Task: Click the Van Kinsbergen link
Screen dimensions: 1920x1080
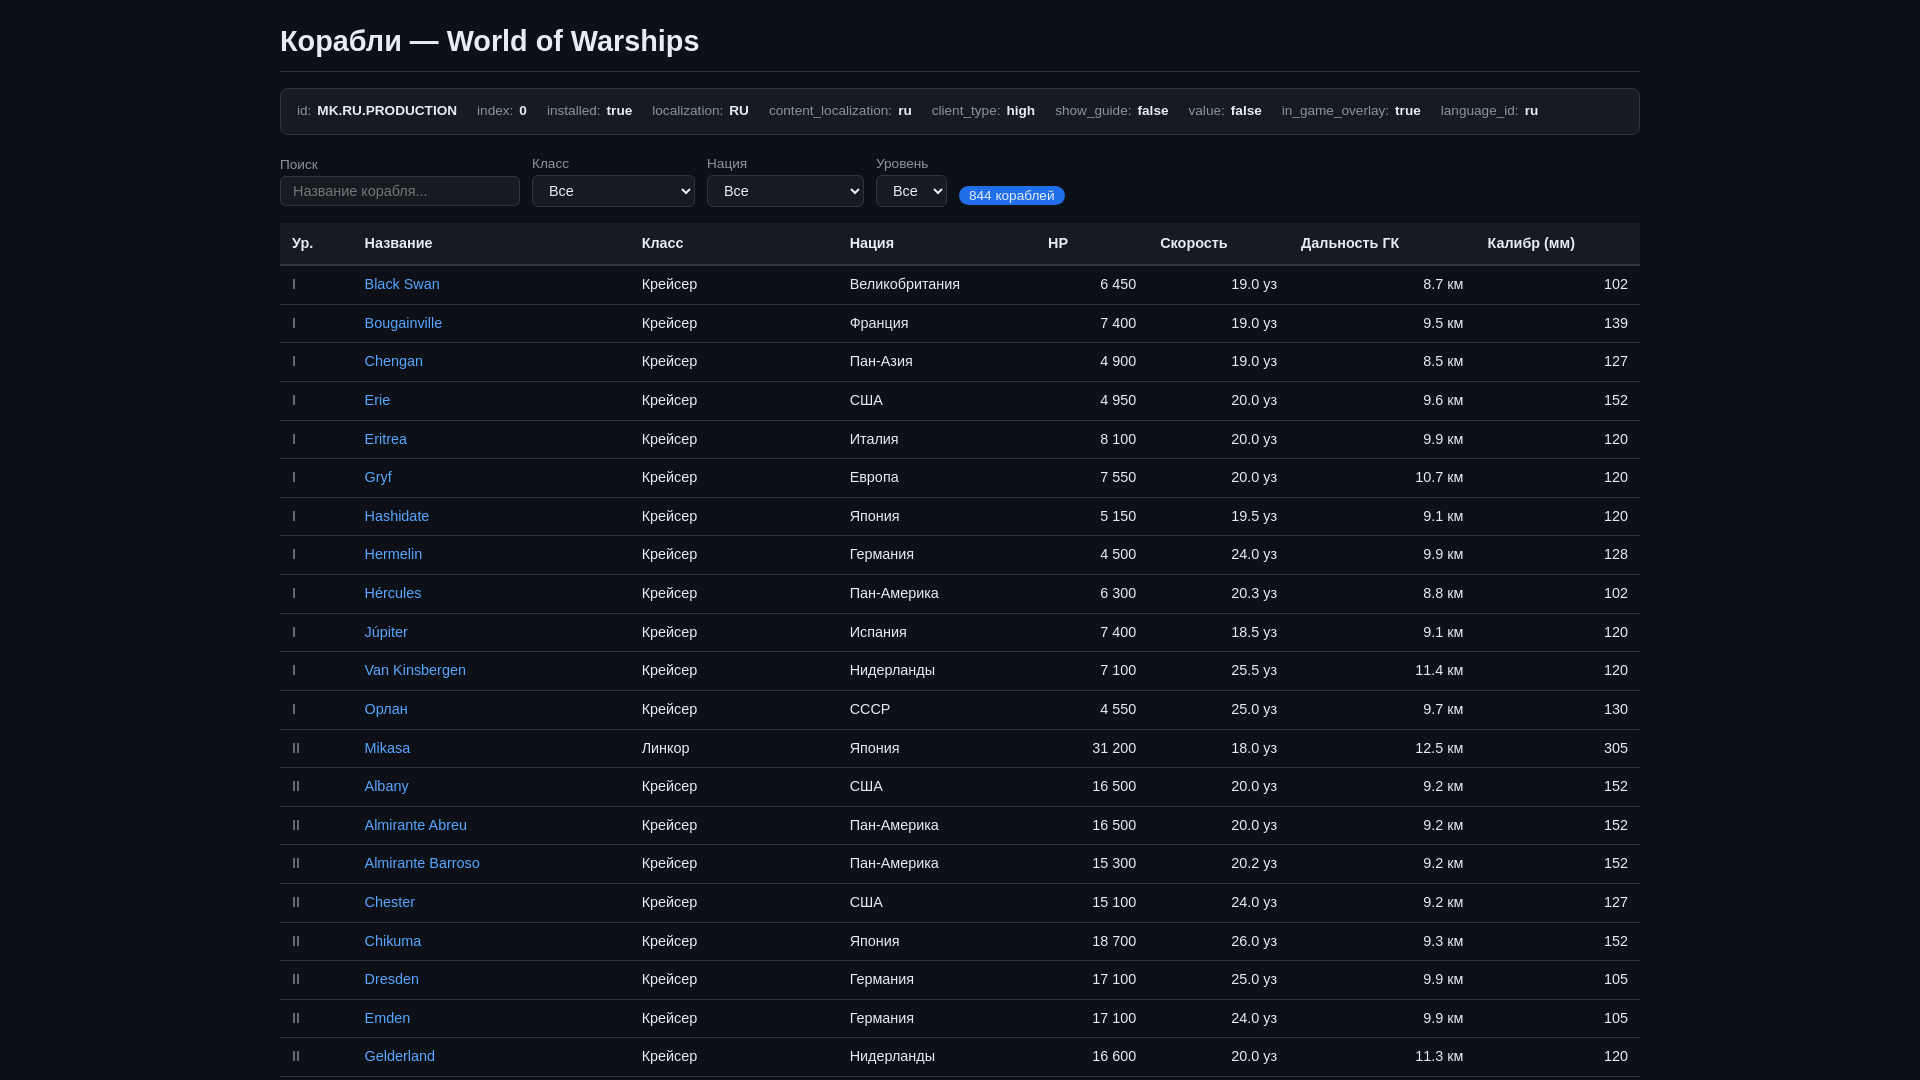Action: point(415,670)
